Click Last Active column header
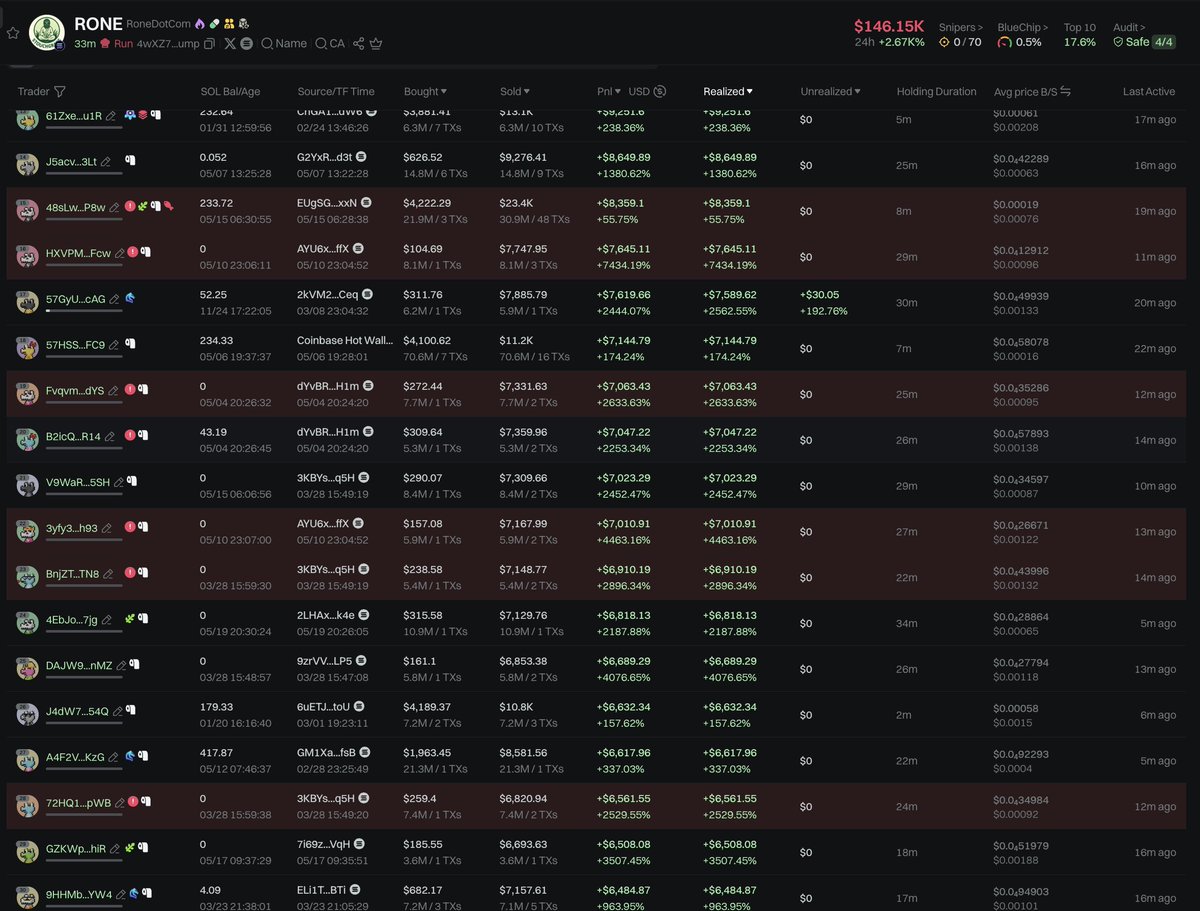 tap(1149, 91)
